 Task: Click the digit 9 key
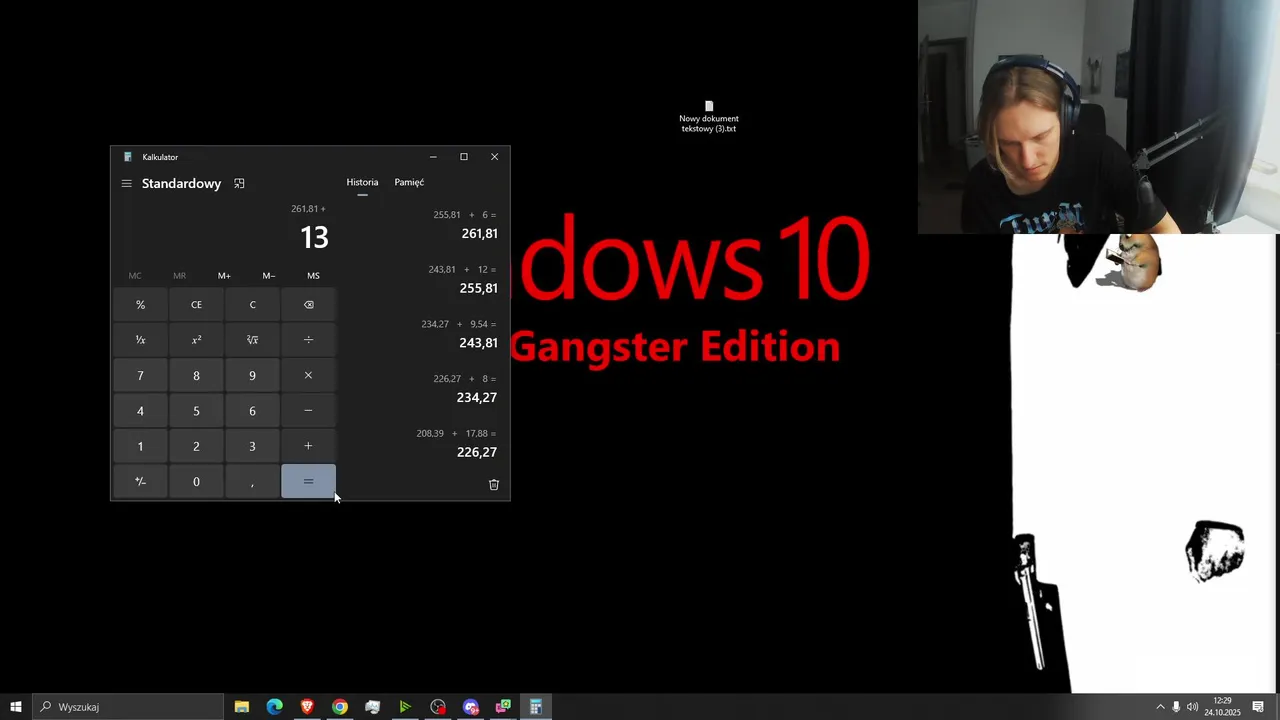click(x=252, y=376)
